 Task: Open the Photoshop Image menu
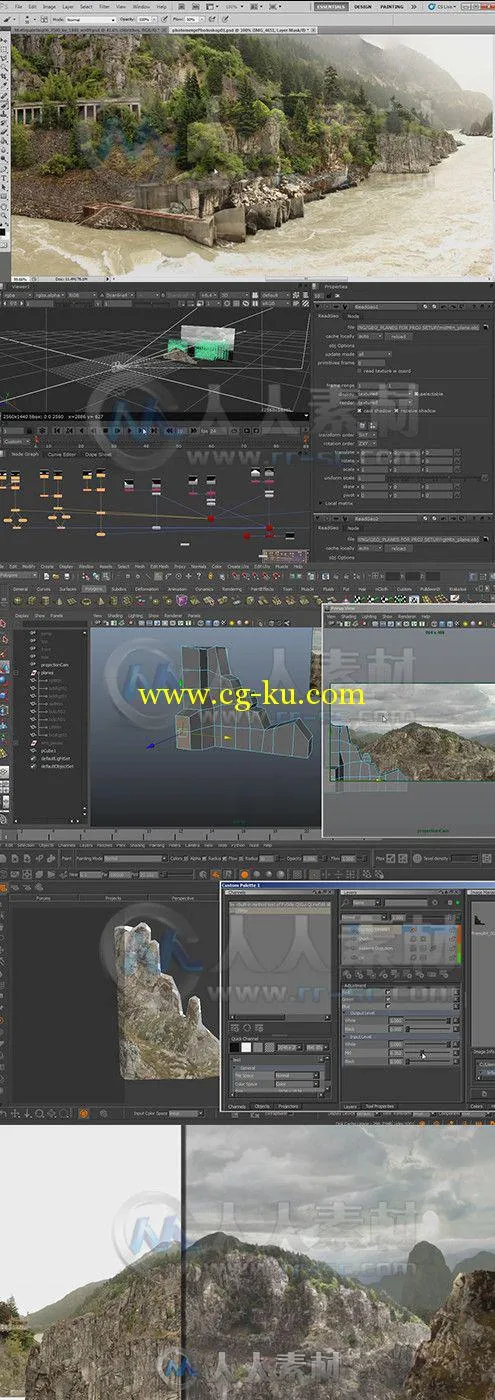[x=49, y=6]
